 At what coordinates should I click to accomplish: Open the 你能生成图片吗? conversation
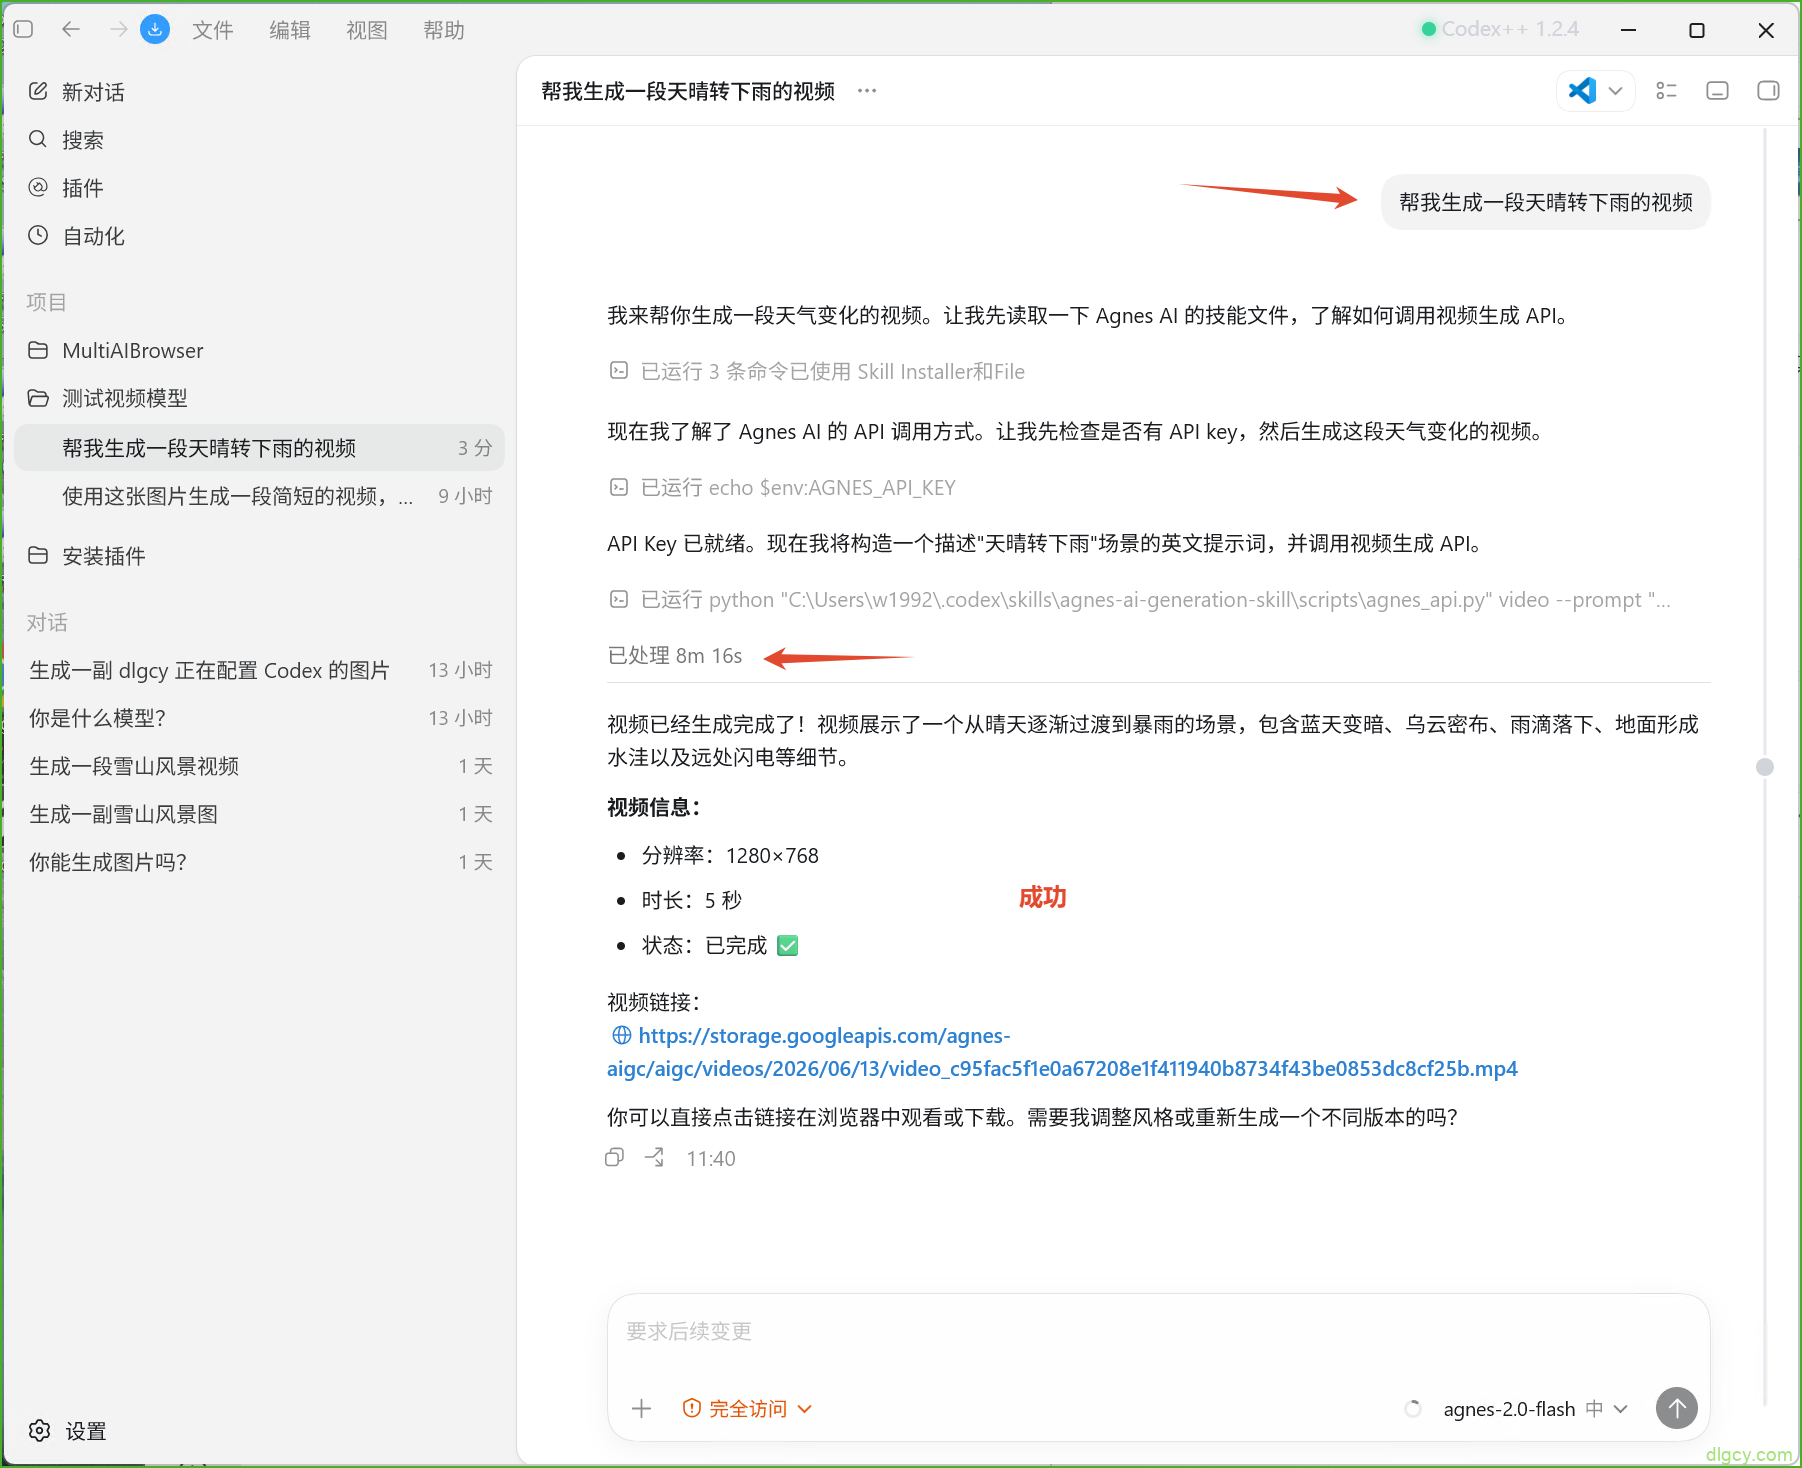tap(260, 862)
